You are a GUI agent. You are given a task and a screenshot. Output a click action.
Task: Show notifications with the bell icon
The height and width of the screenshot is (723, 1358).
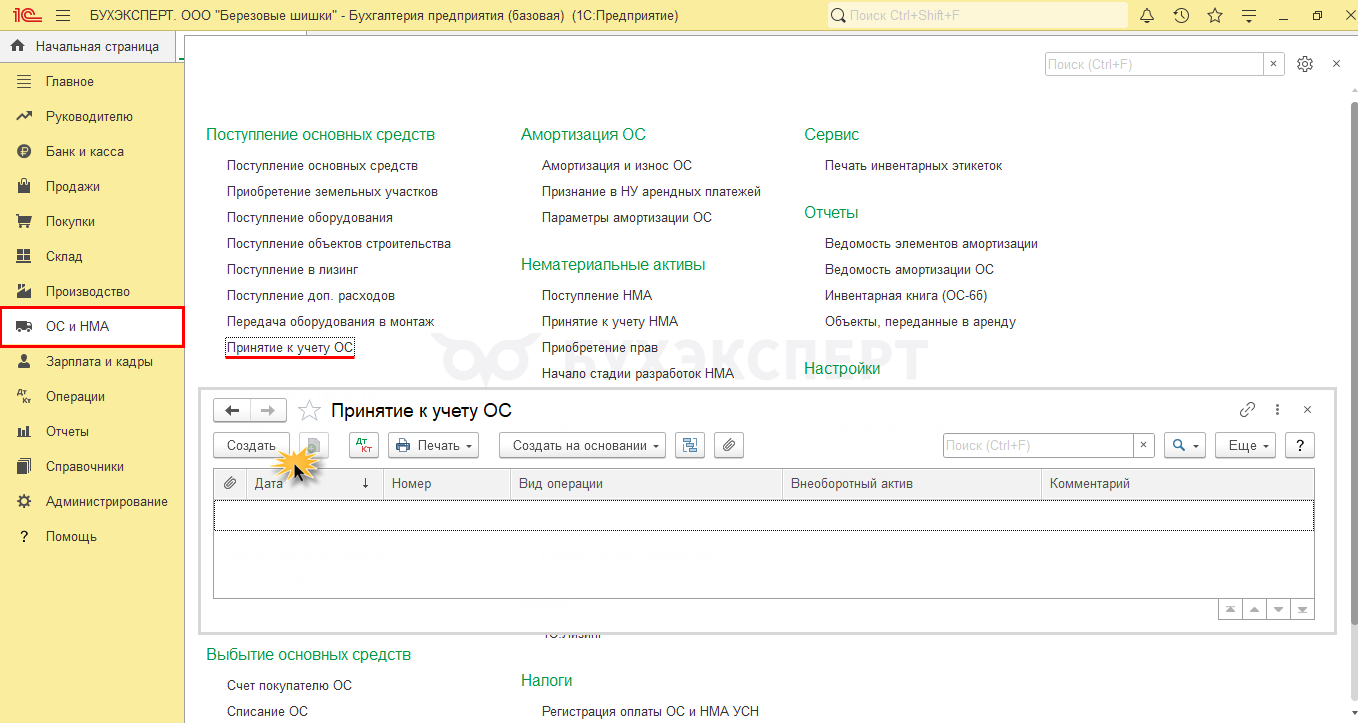pos(1147,16)
